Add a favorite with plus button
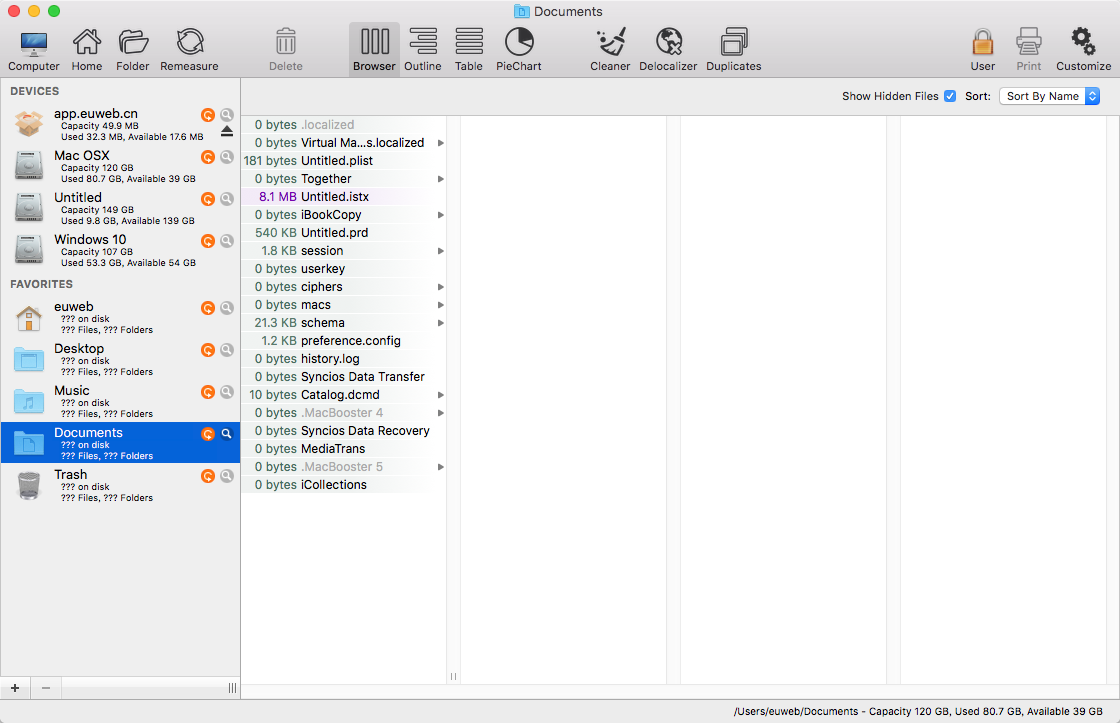 tap(15, 688)
